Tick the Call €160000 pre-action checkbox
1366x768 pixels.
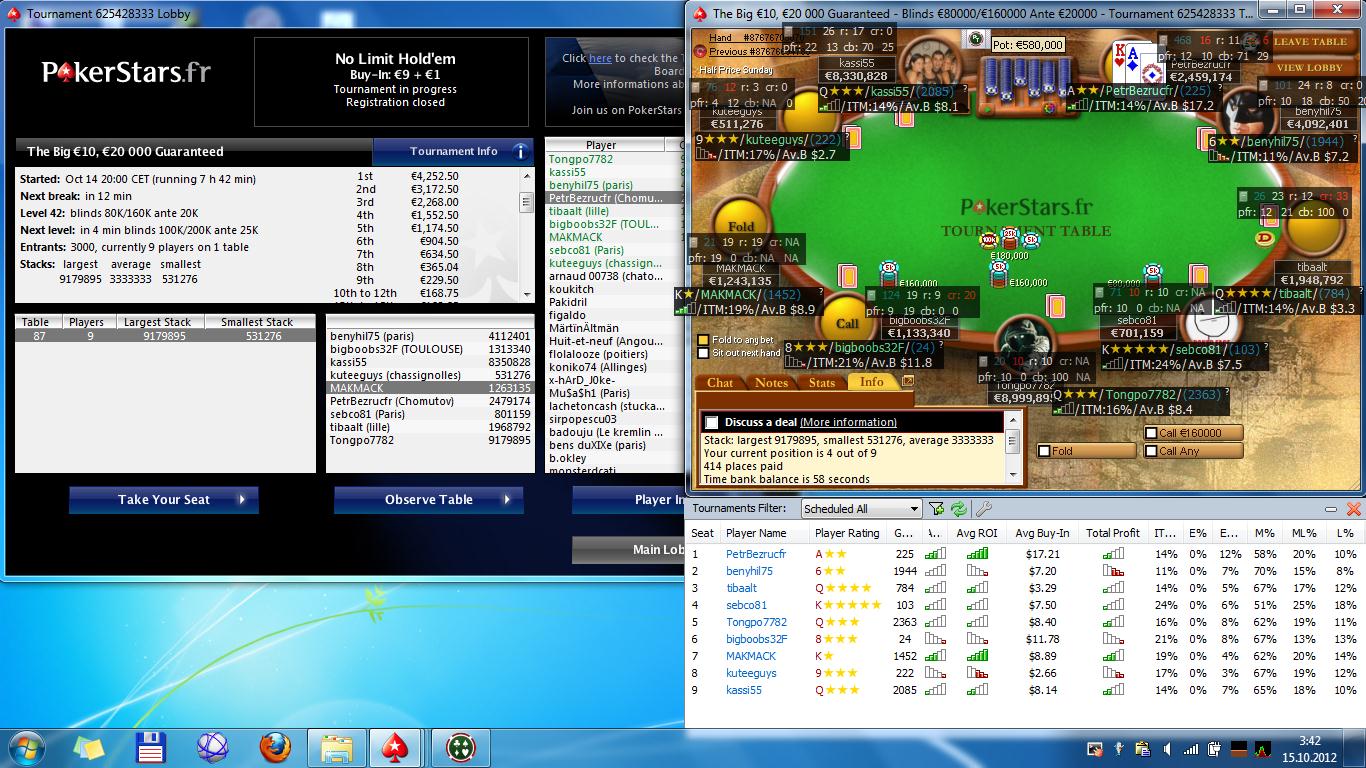coord(1151,433)
